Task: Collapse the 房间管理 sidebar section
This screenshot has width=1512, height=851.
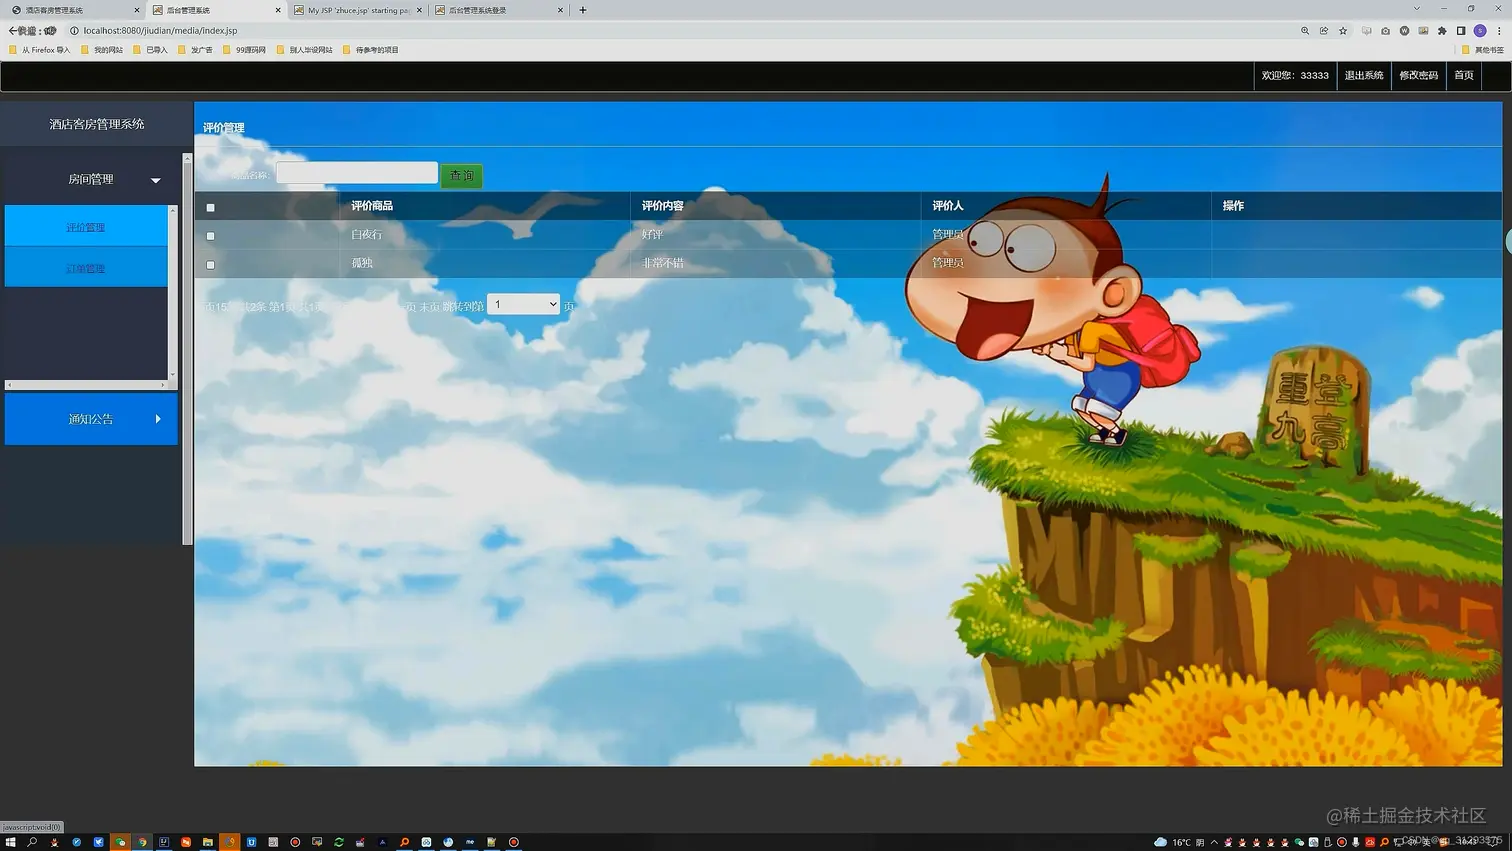Action: coord(91,179)
